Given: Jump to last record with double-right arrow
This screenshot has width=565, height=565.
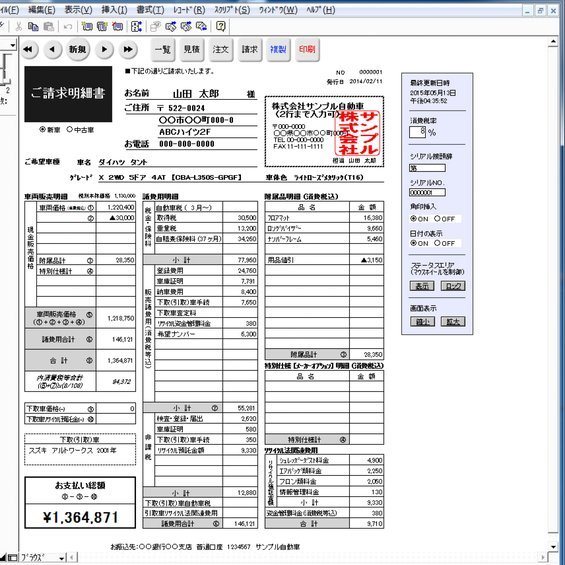Looking at the screenshot, I should [x=128, y=49].
